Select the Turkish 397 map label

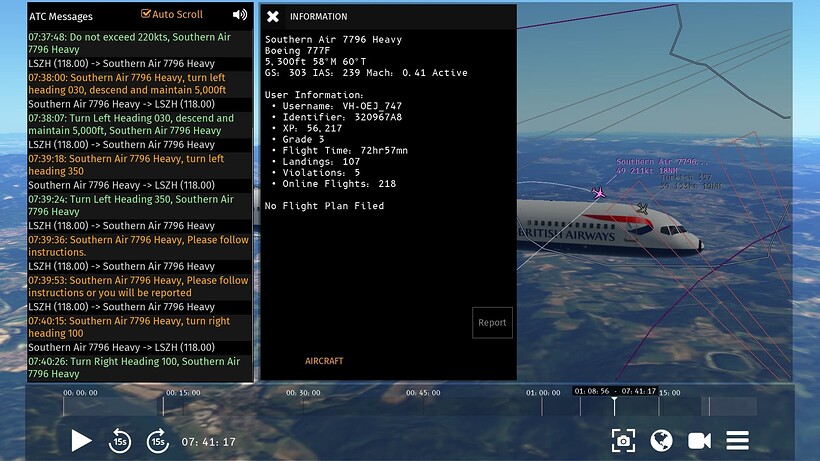click(x=690, y=181)
